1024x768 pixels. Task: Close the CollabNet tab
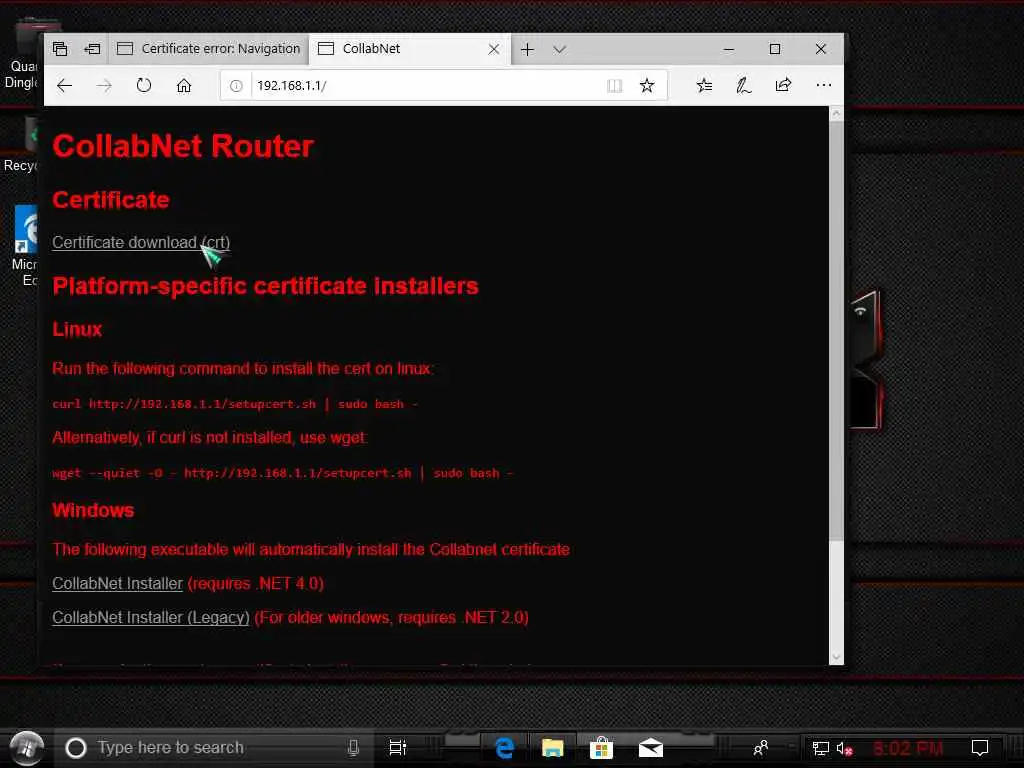pos(494,49)
